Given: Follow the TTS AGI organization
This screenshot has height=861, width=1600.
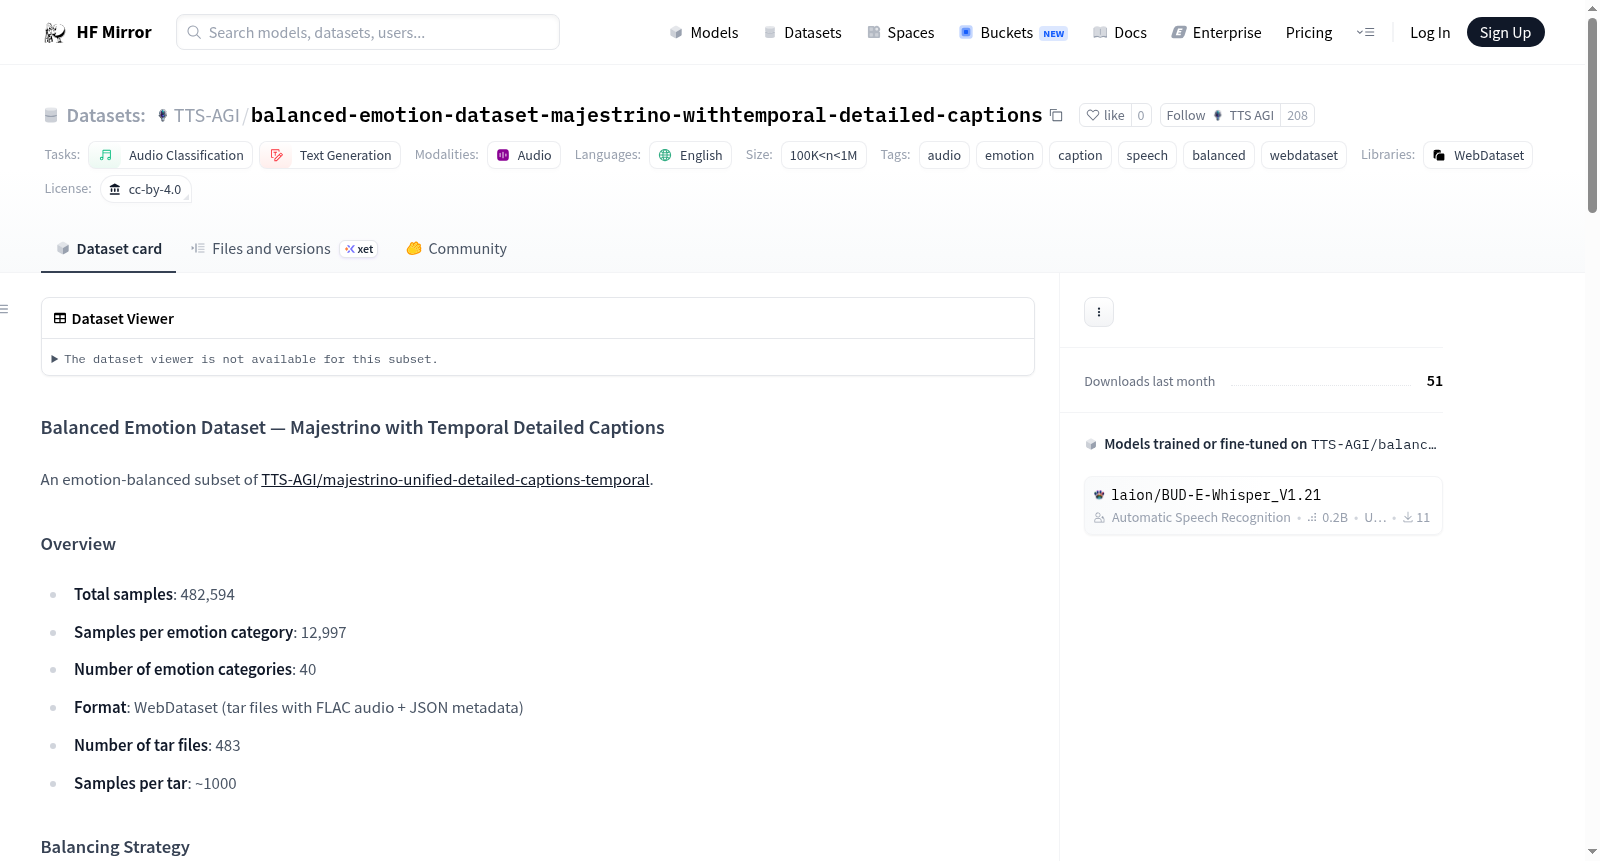Looking at the screenshot, I should (1220, 115).
